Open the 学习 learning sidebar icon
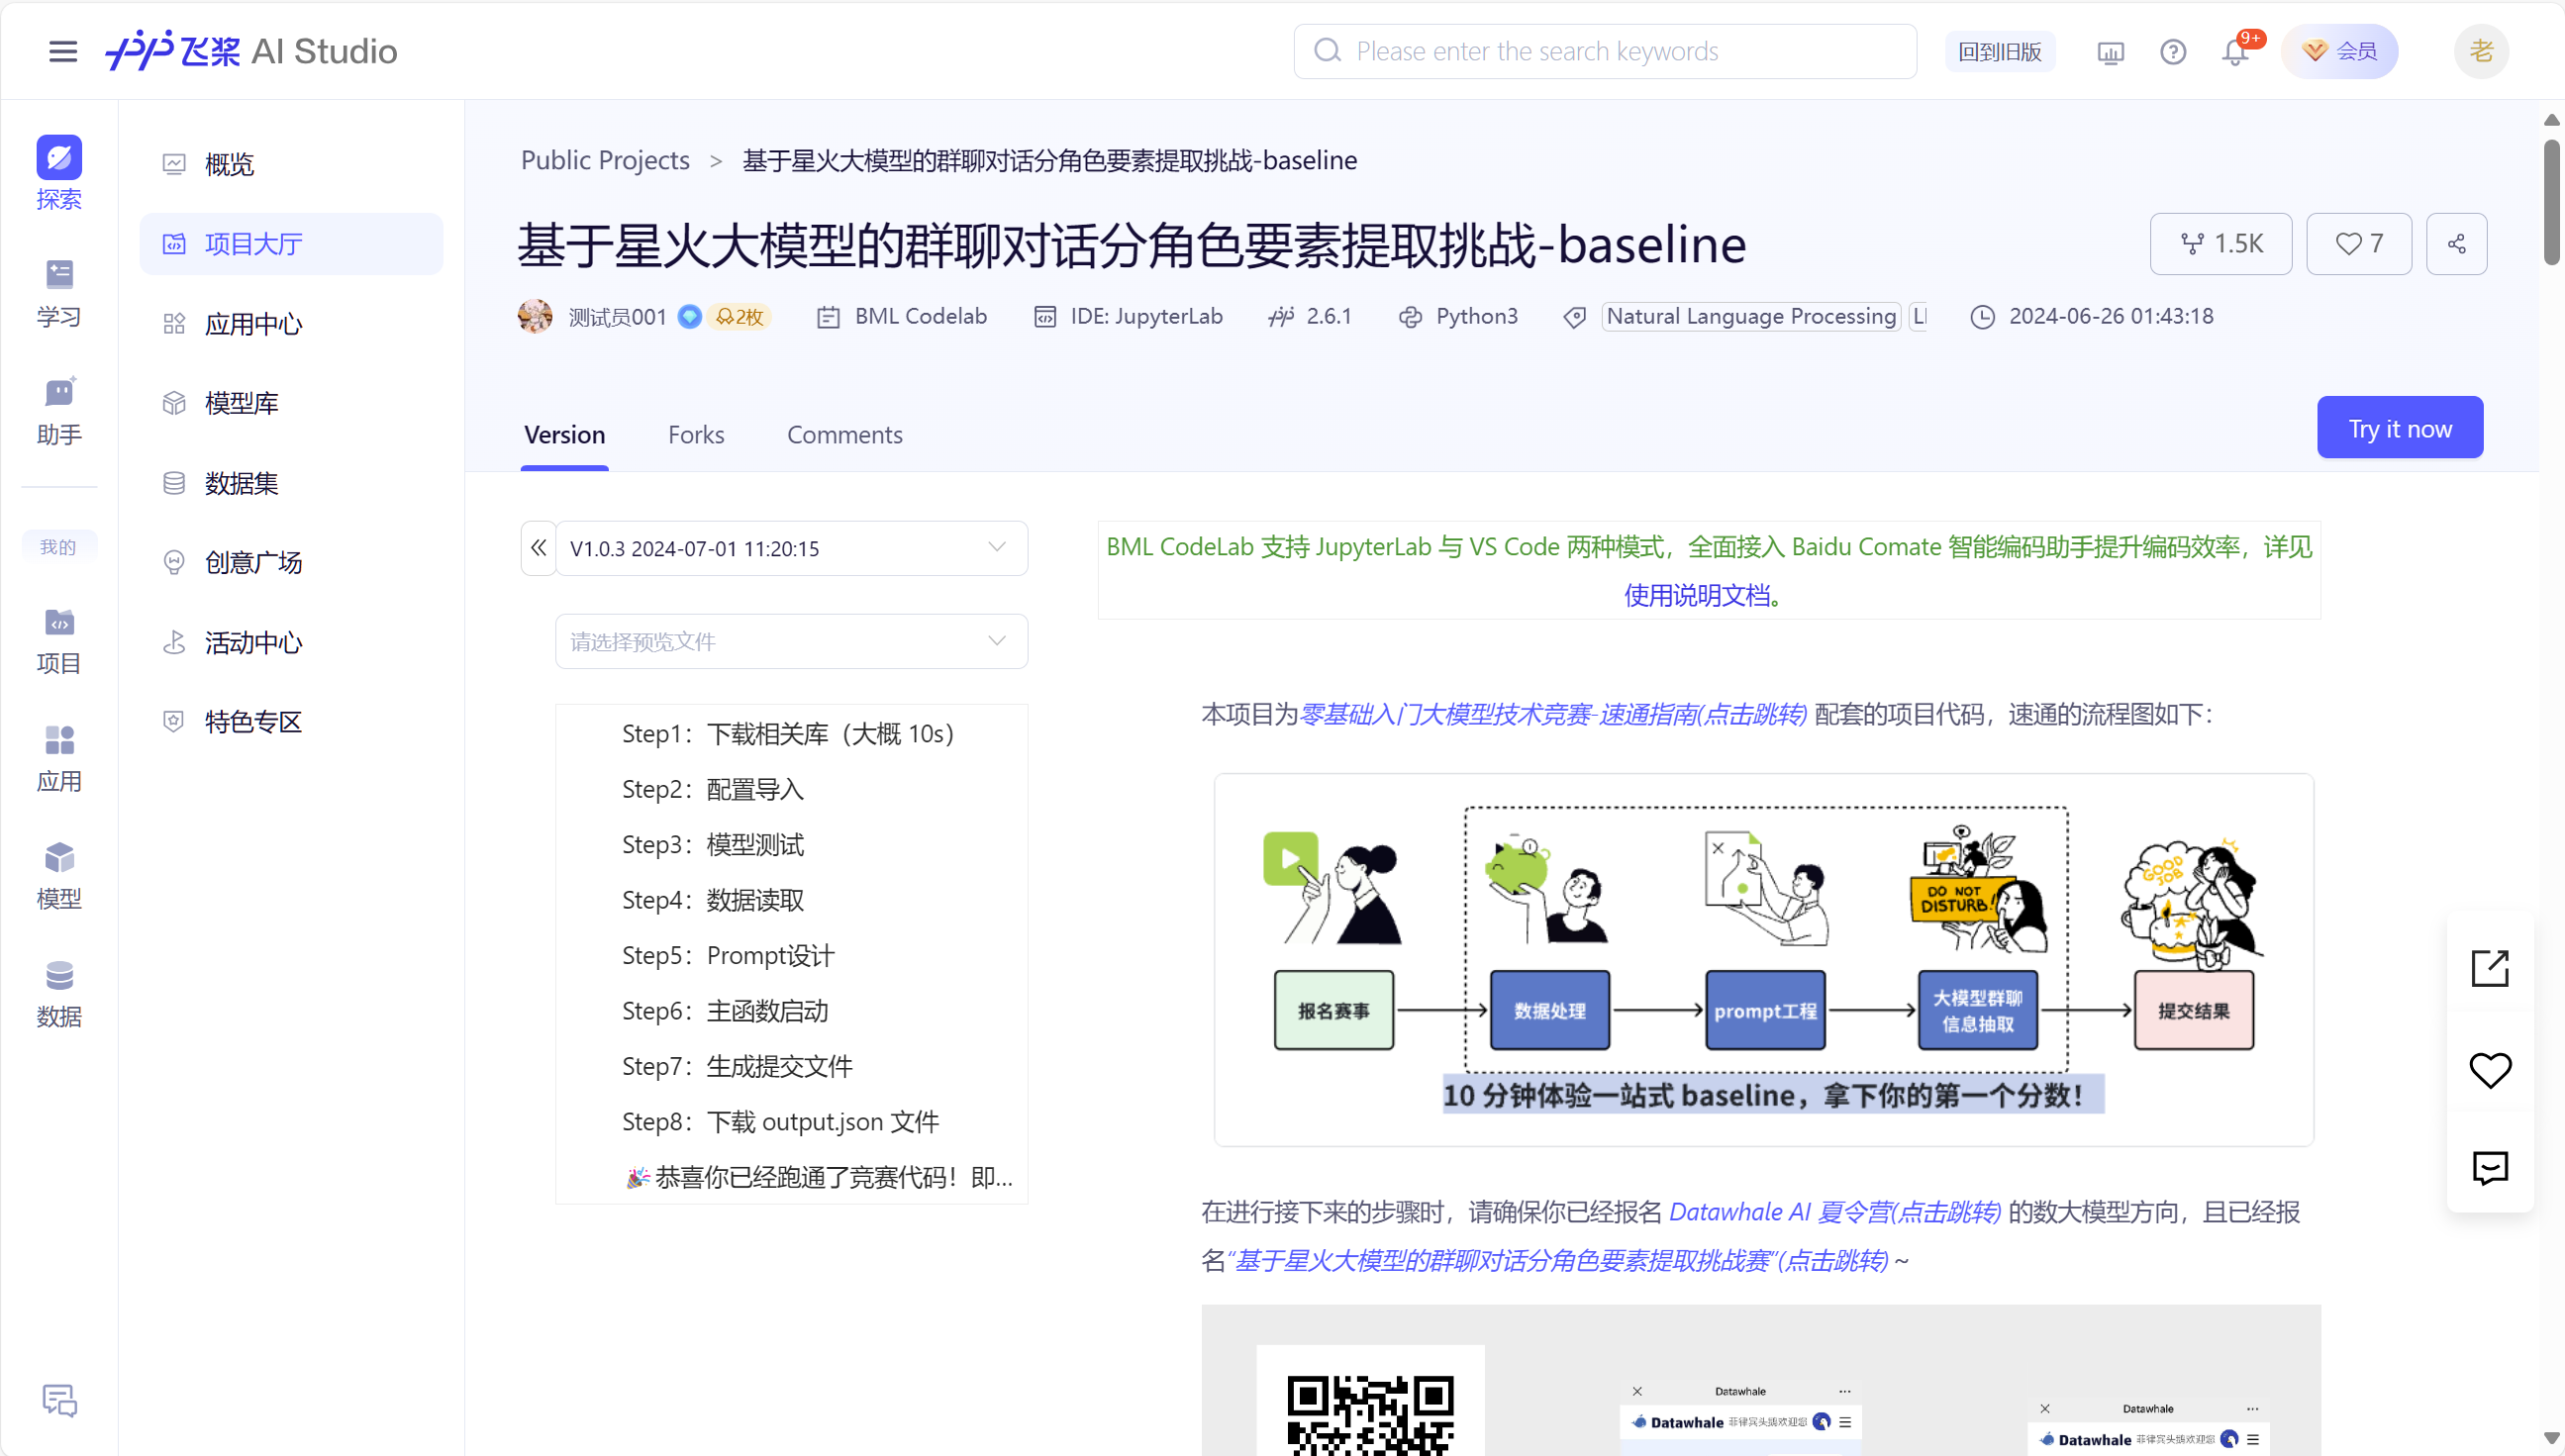The height and width of the screenshot is (1456, 2565). click(x=59, y=293)
